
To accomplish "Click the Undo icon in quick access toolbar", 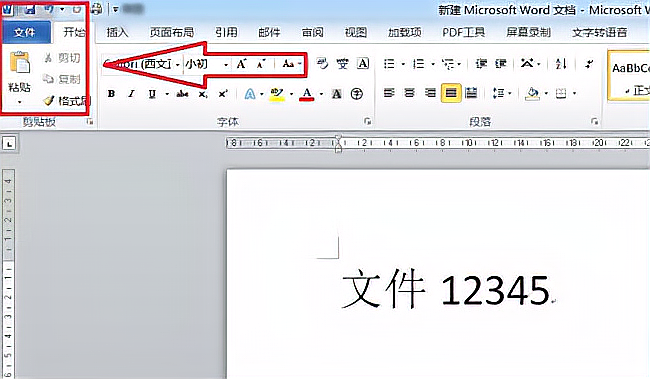I will (49, 9).
